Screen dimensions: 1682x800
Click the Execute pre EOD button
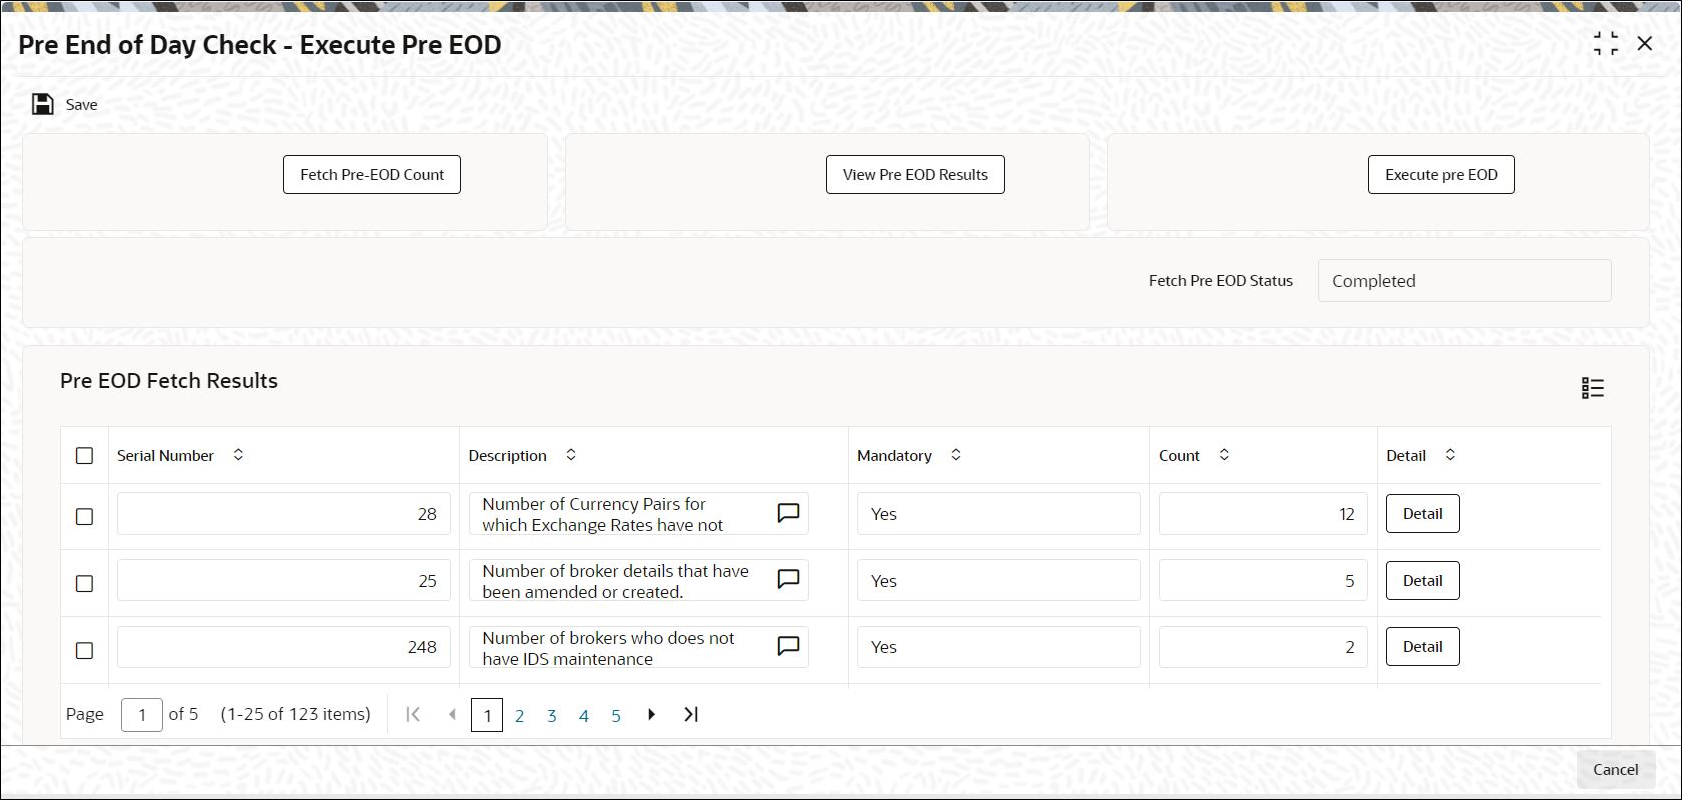[x=1441, y=174]
